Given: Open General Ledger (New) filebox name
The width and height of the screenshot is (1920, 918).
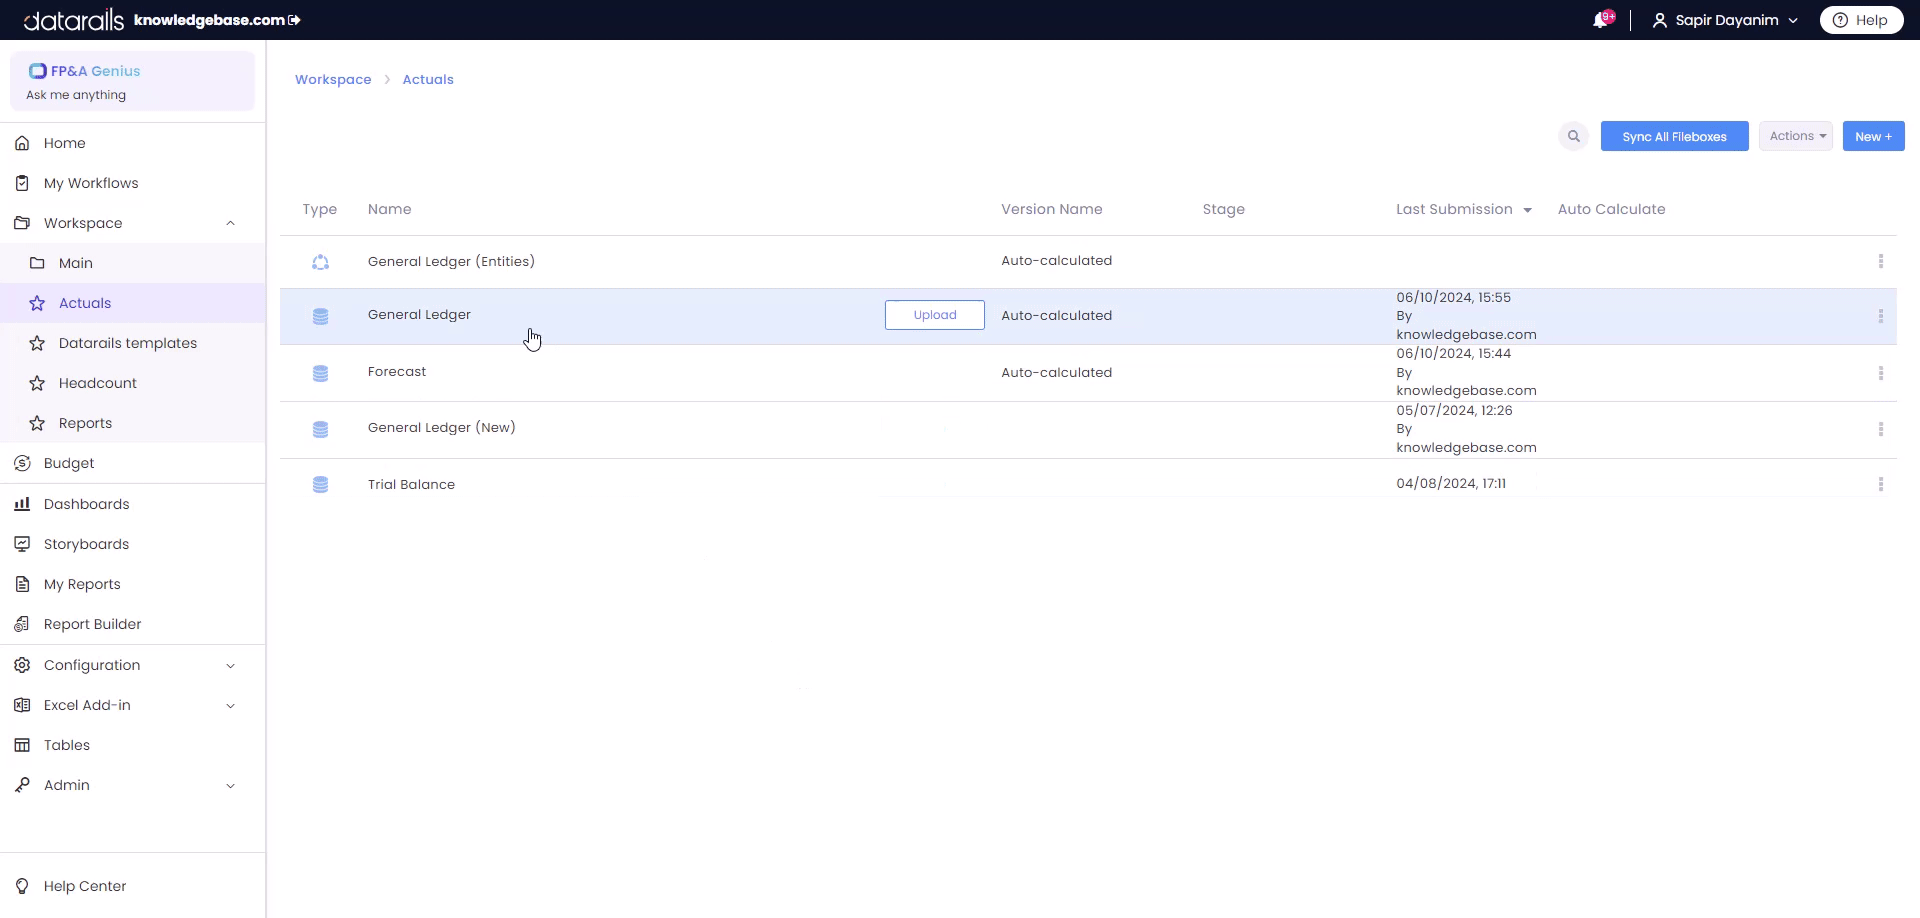Looking at the screenshot, I should (x=442, y=427).
